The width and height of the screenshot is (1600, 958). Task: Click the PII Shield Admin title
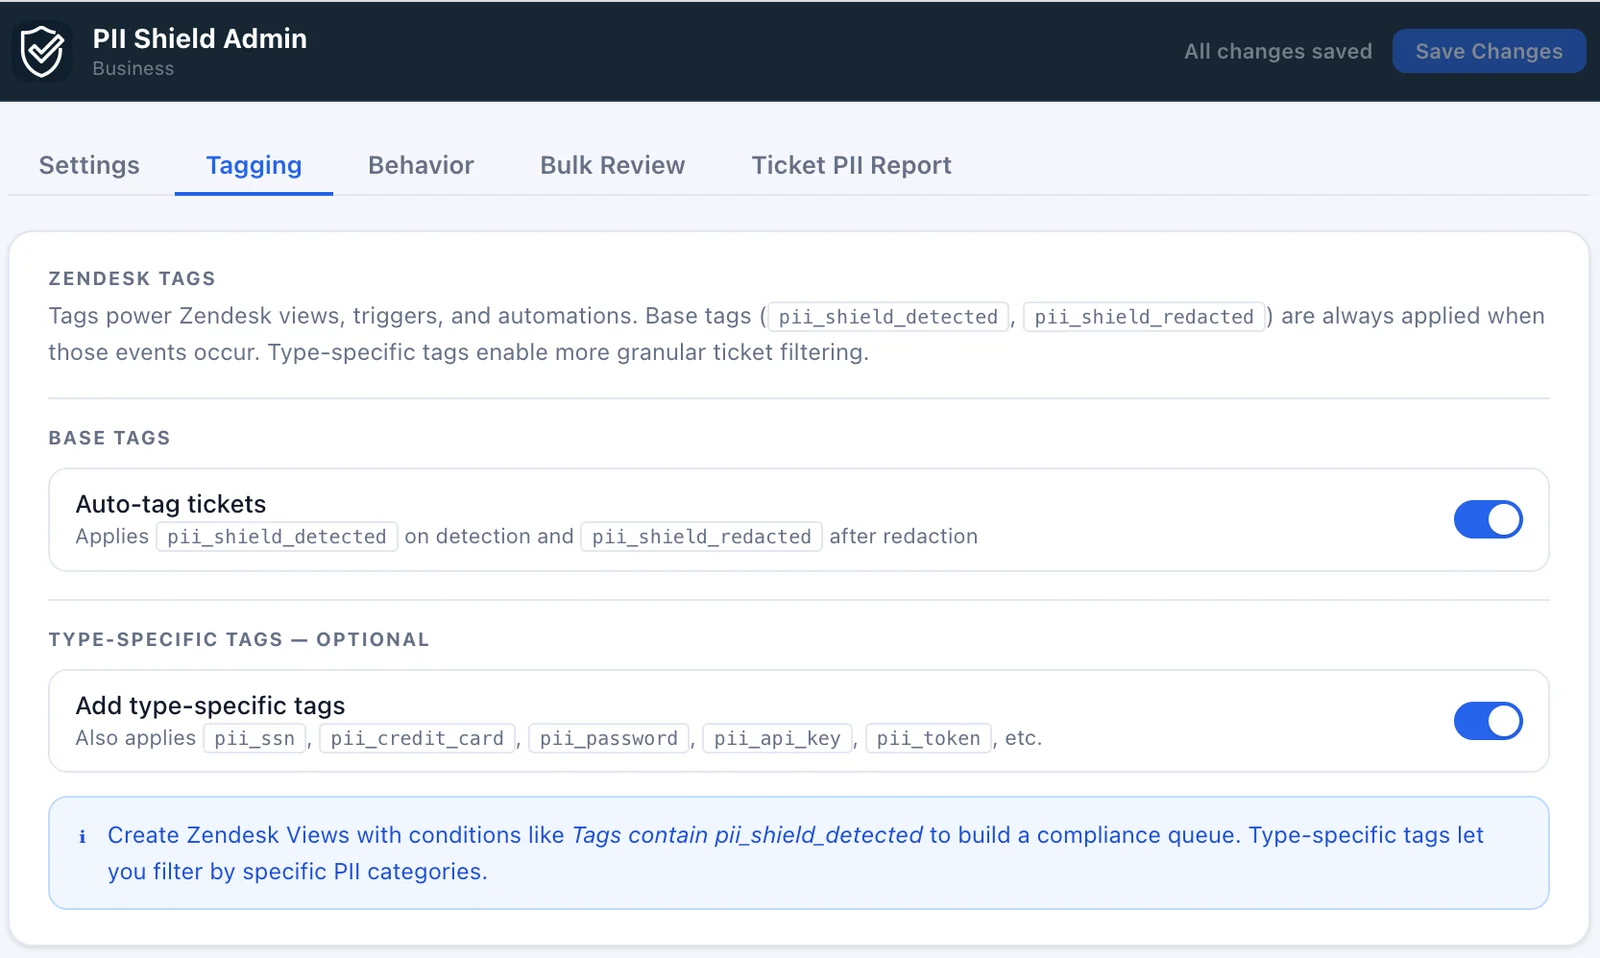(x=200, y=39)
